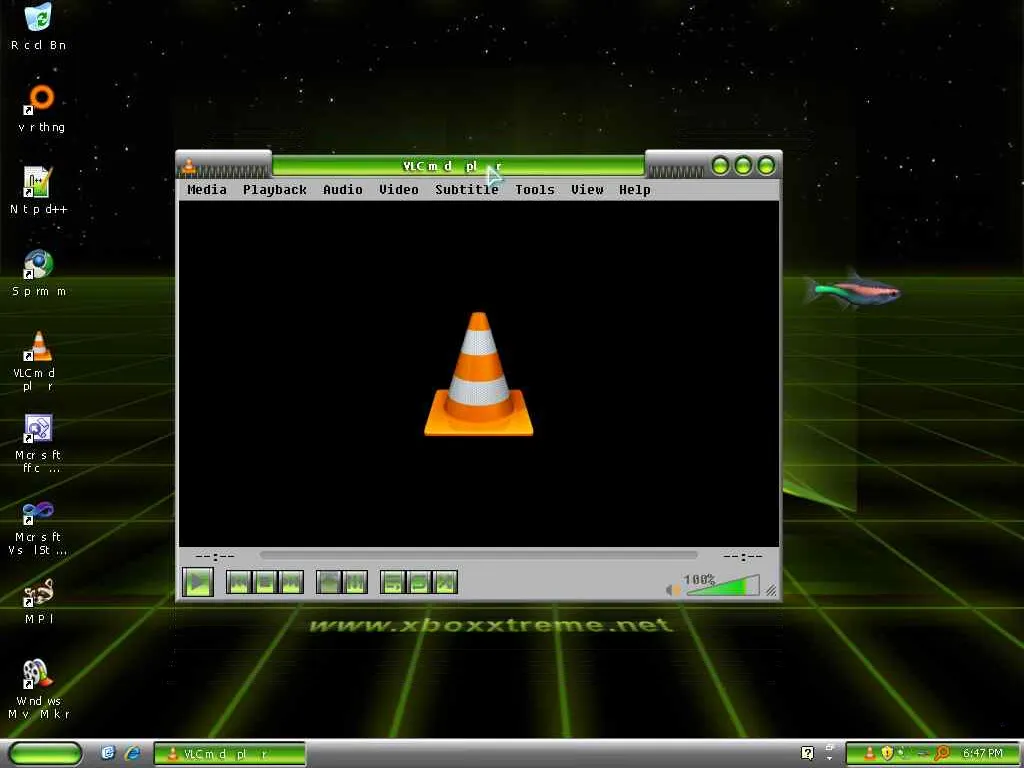The height and width of the screenshot is (768, 1024).
Task: Select VLC media player desktop shortcut
Action: (x=35, y=361)
